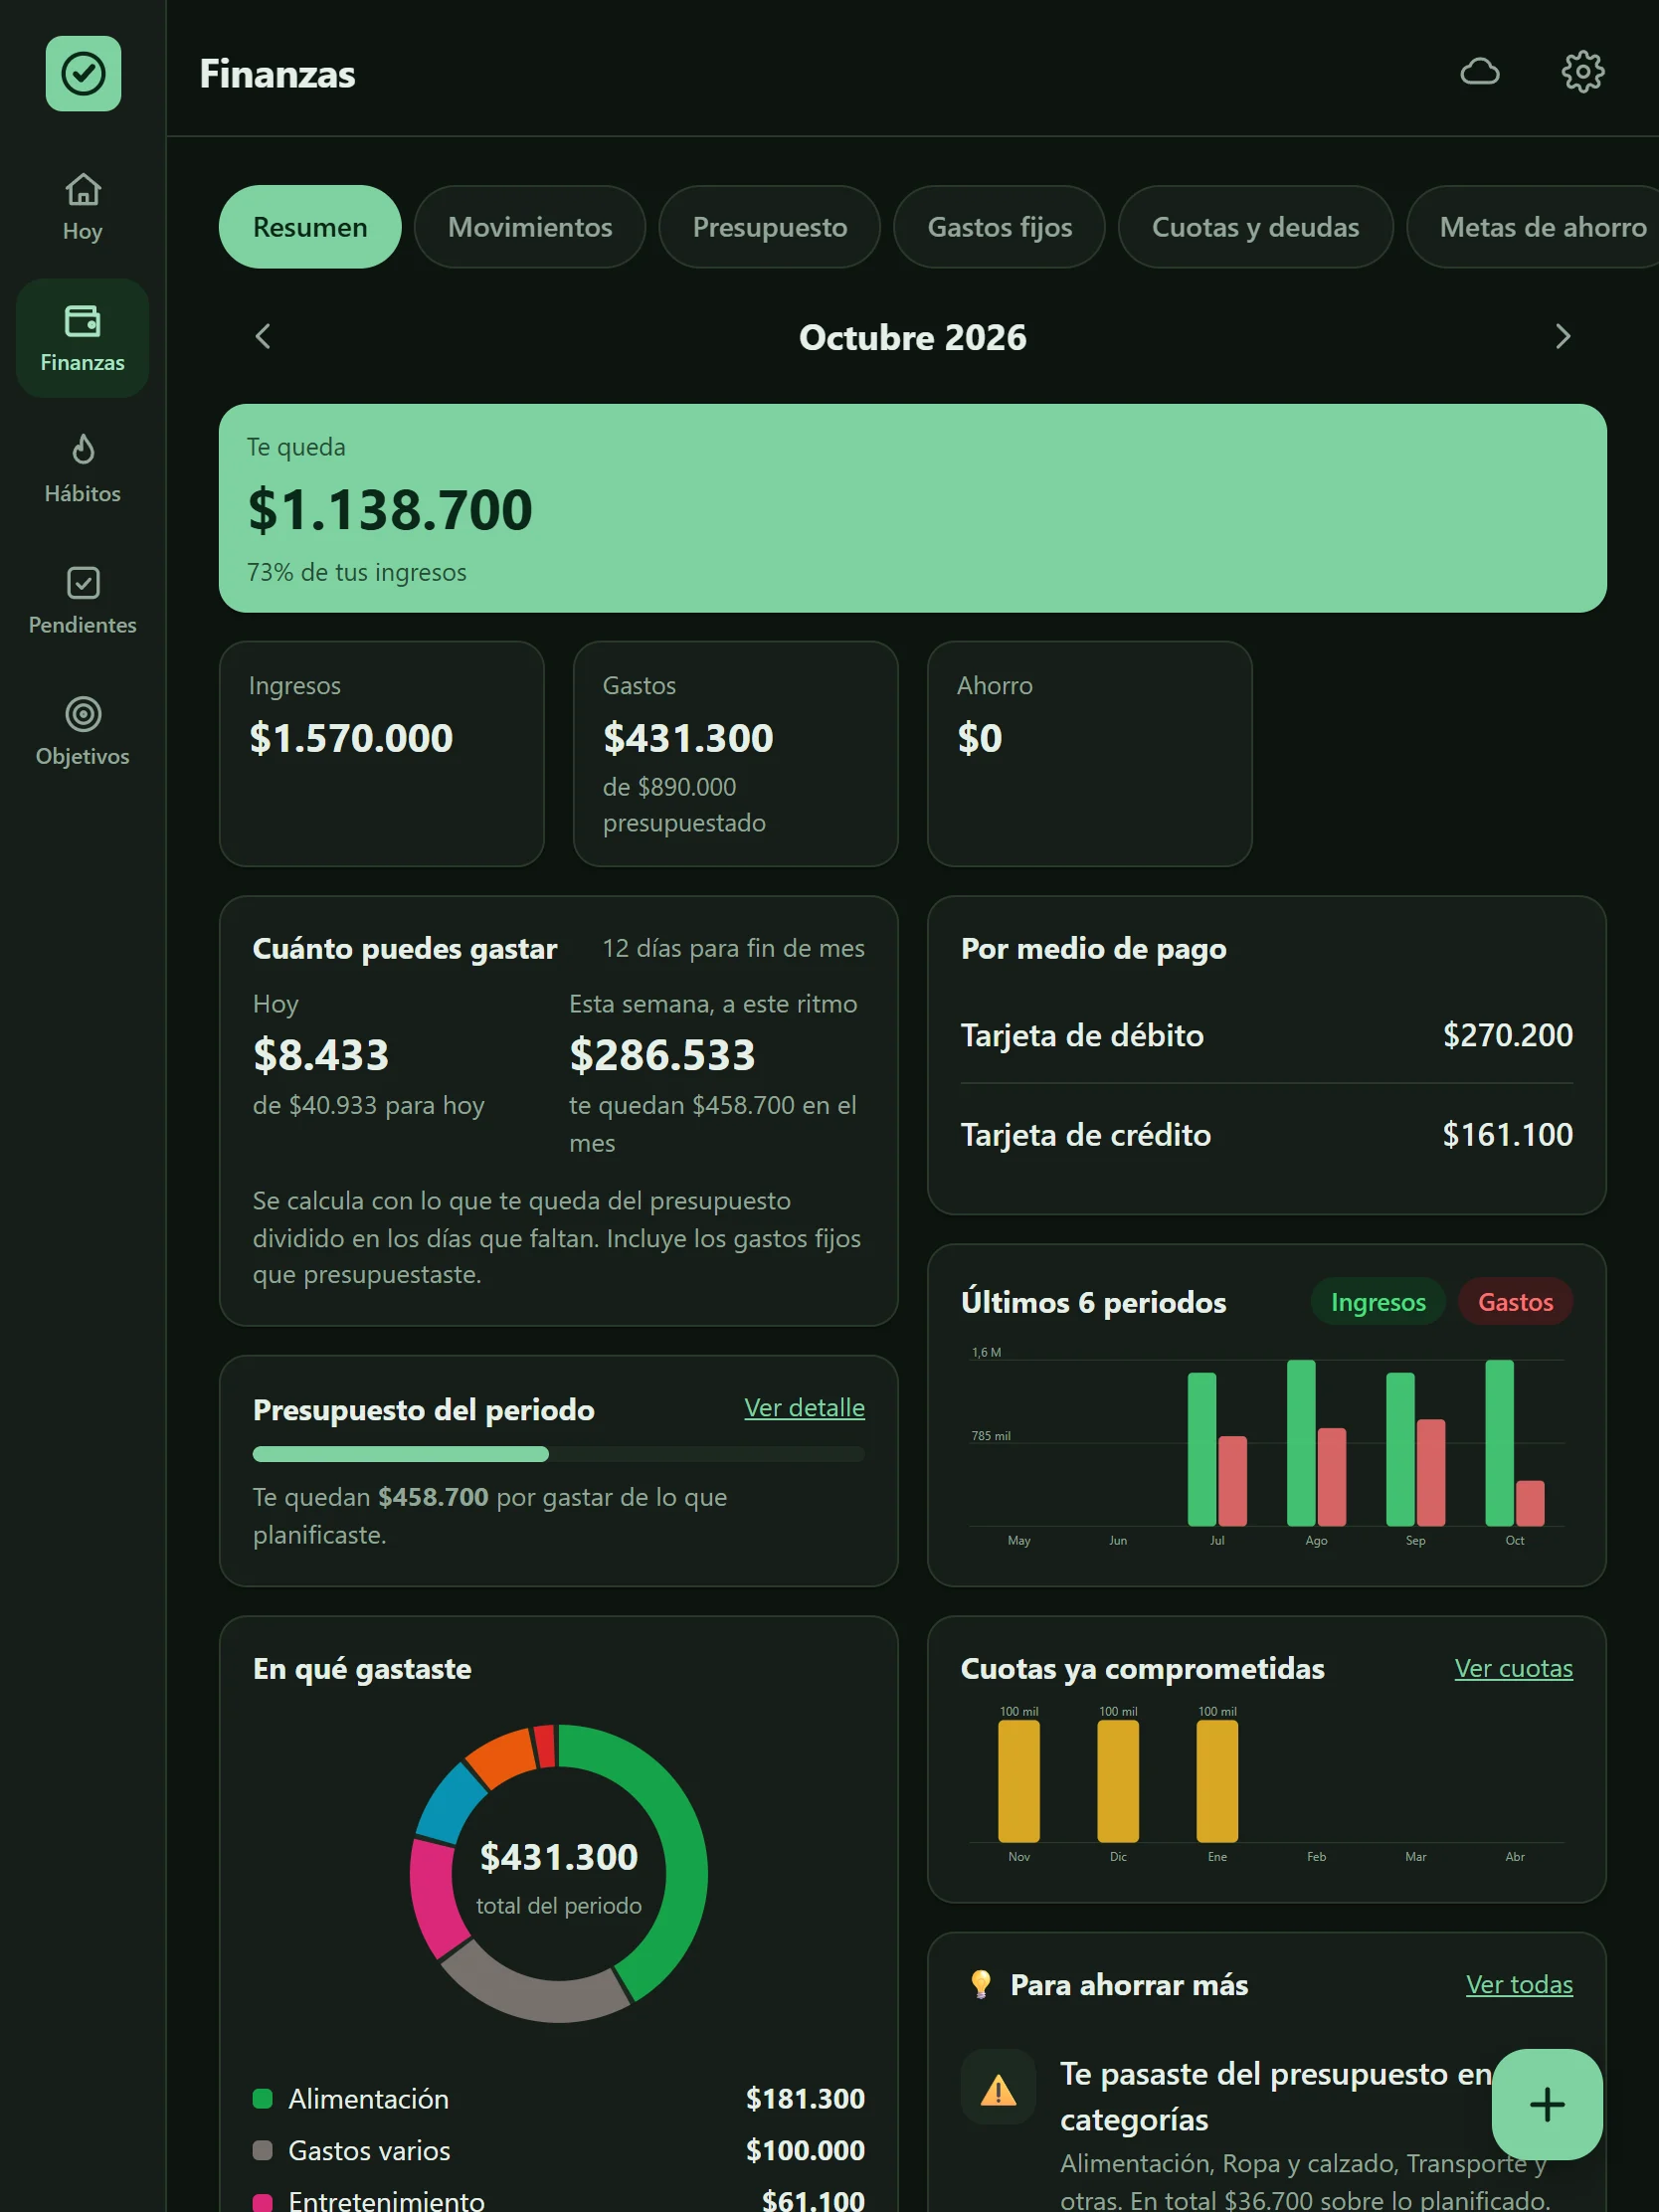Click the budget progress bar
Viewport: 1659px width, 2212px height.
tap(559, 1454)
